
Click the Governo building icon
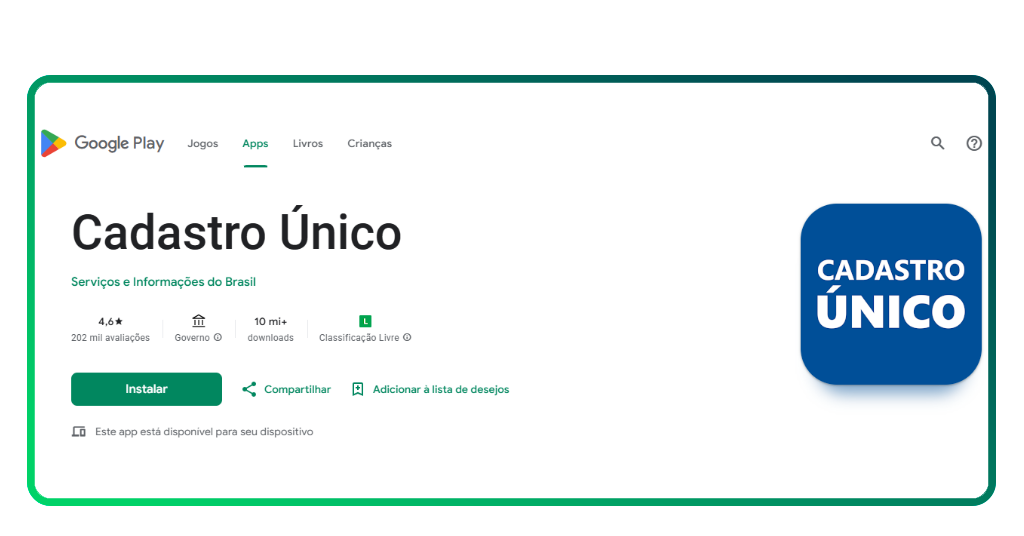coord(198,321)
